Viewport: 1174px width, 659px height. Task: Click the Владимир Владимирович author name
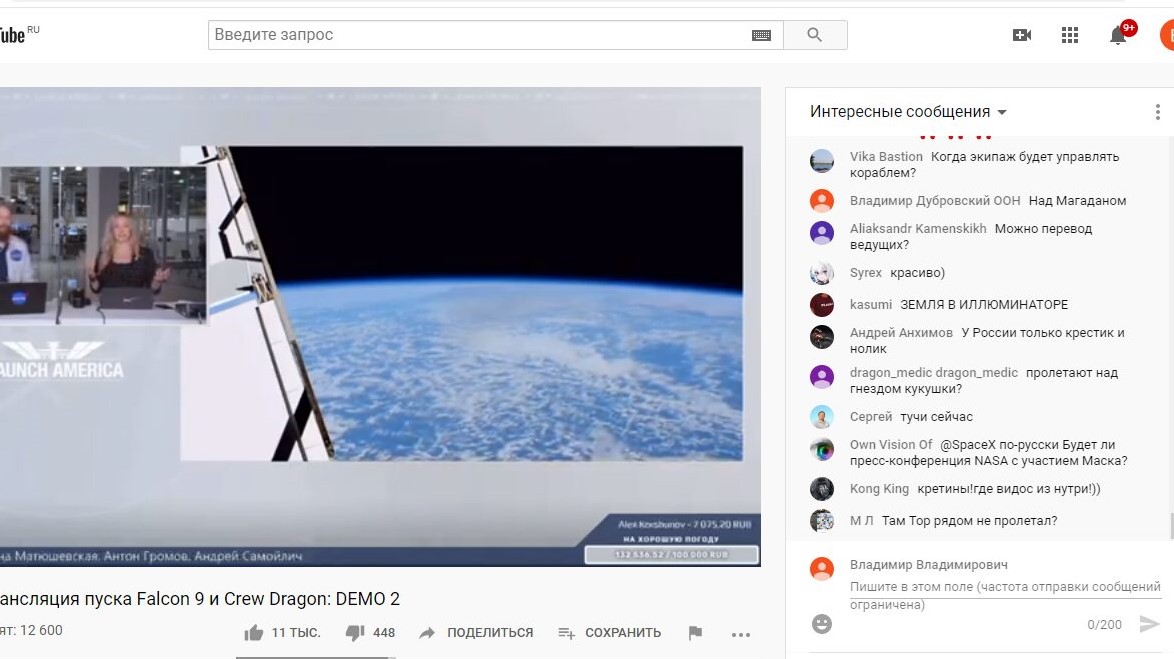point(928,565)
